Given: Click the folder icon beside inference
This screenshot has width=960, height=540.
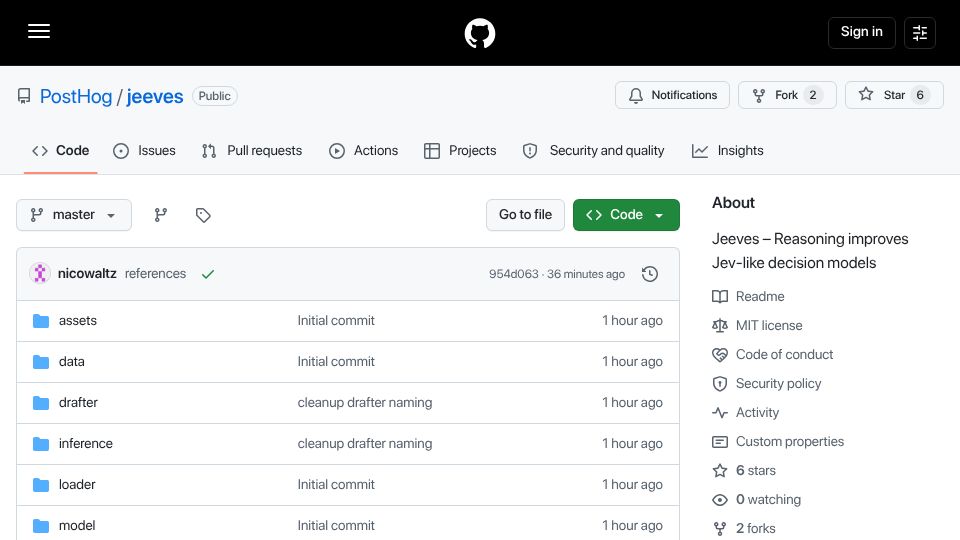Looking at the screenshot, I should point(41,444).
